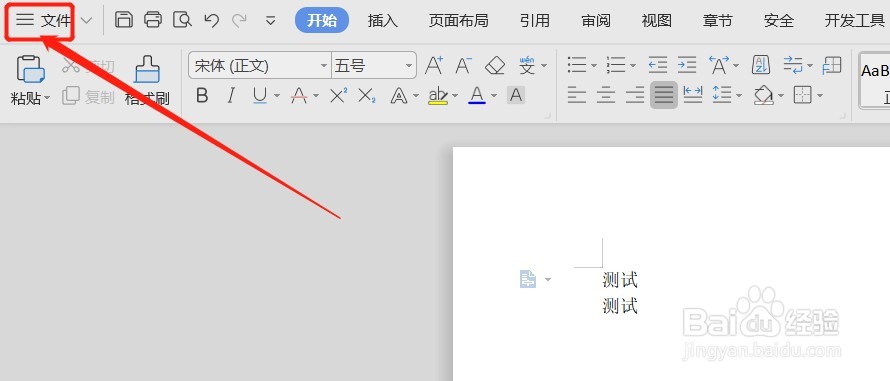Click the Redo arrow icon

point(240,21)
